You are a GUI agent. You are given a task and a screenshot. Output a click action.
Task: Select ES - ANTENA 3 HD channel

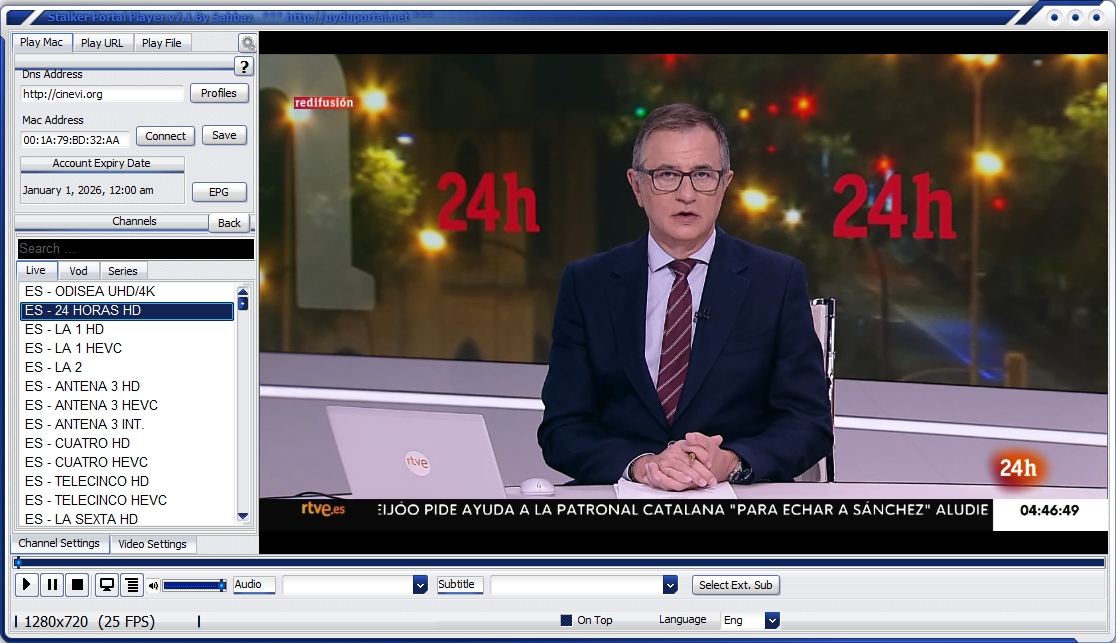[x=82, y=386]
